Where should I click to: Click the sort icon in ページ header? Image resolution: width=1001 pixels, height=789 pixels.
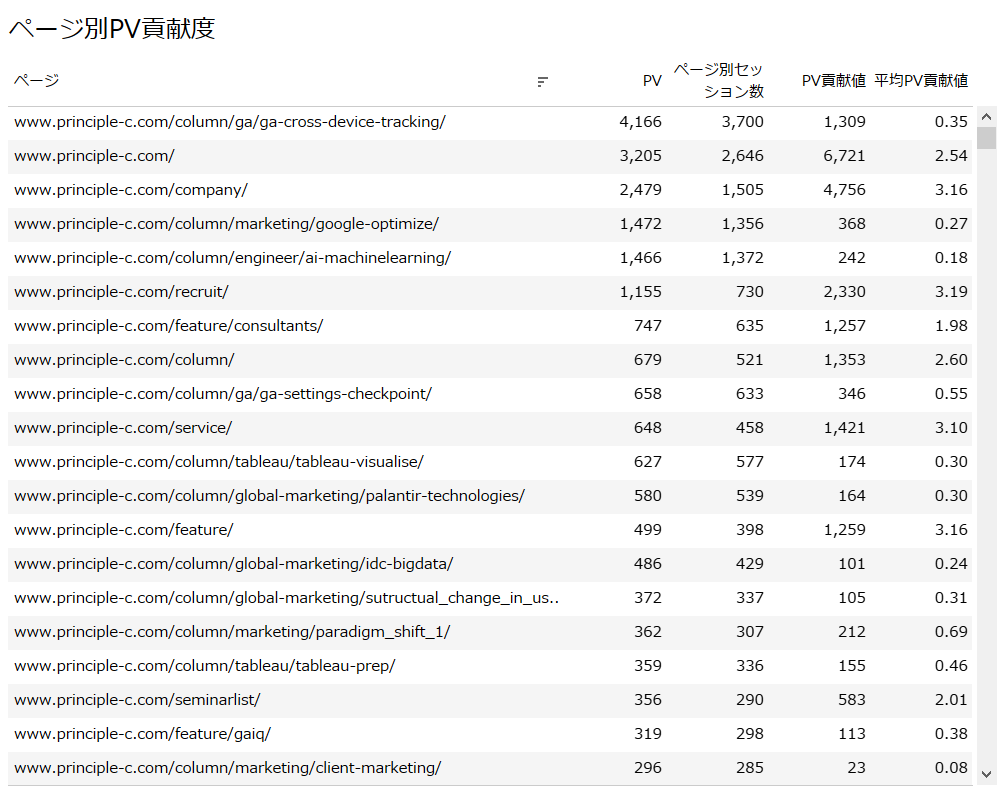point(543,82)
